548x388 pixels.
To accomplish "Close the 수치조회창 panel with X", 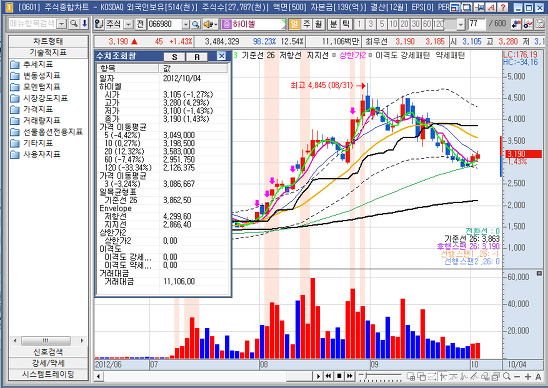I will coord(222,56).
